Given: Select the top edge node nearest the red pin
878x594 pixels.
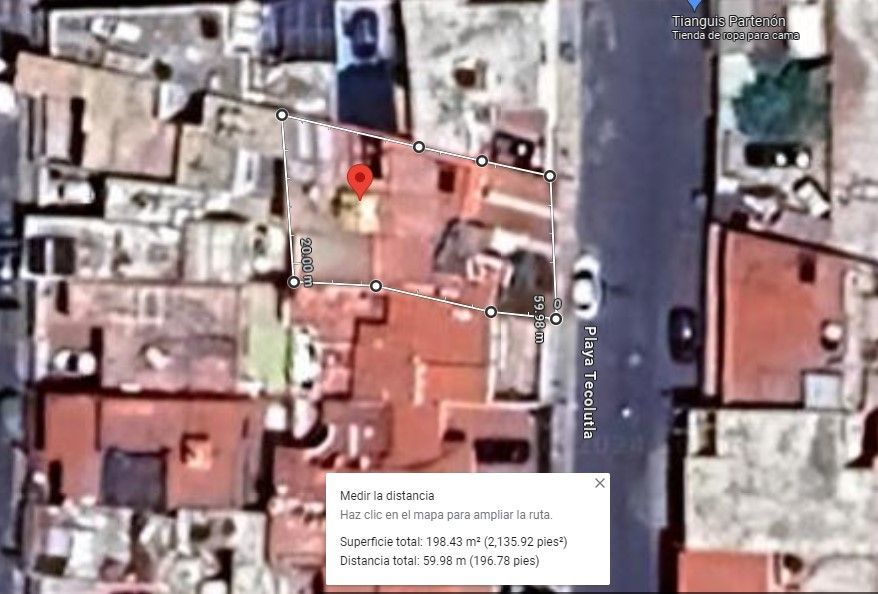Looking at the screenshot, I should [419, 147].
